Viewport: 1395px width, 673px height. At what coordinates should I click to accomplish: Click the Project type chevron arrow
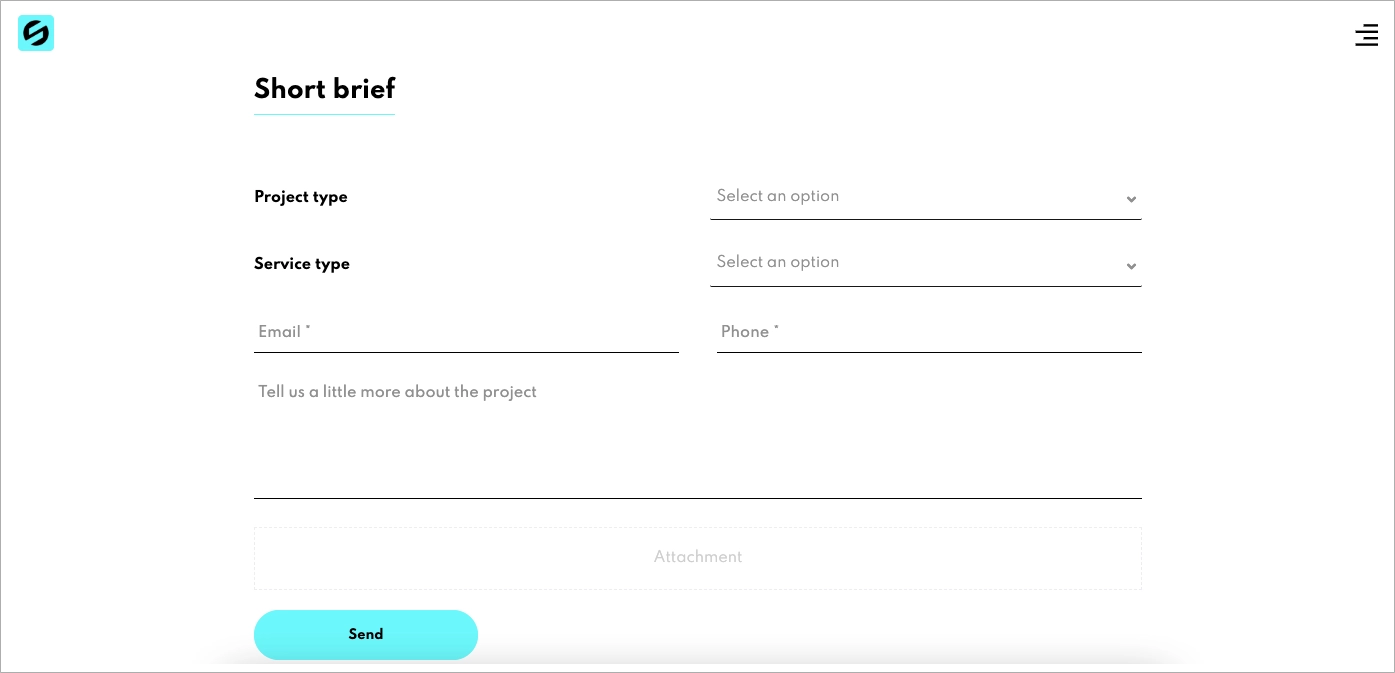click(x=1131, y=200)
